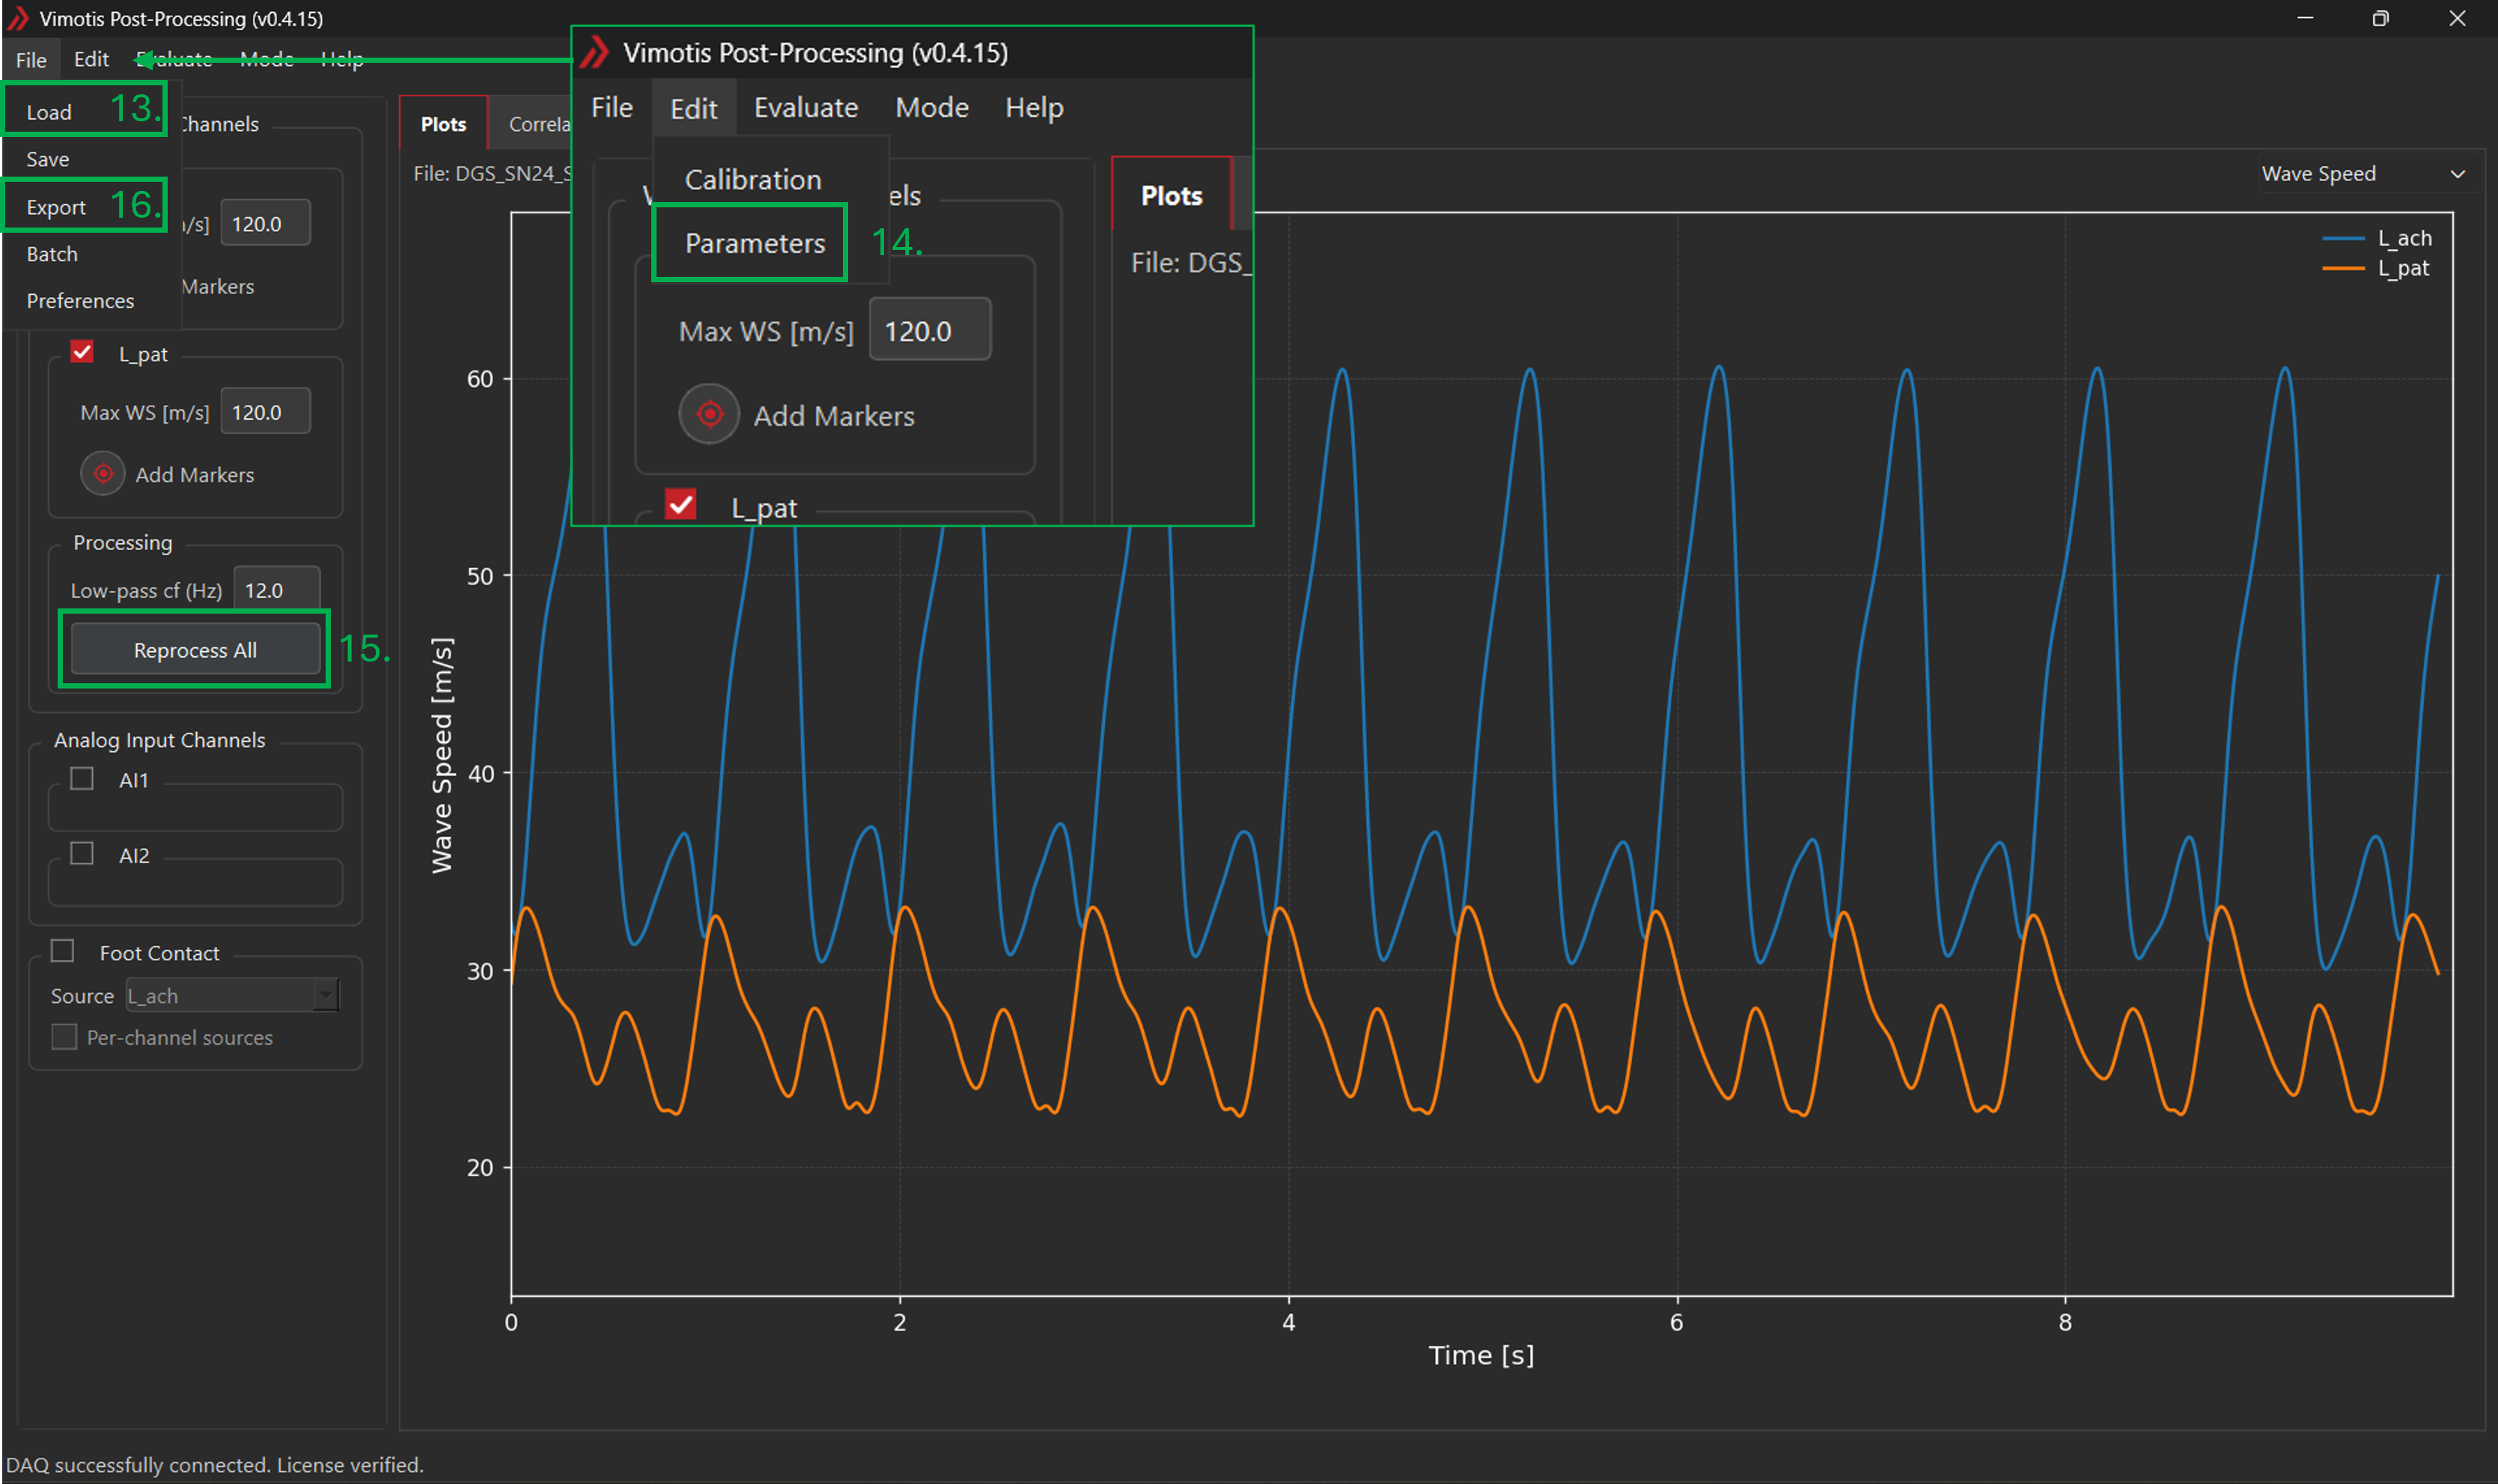Open the Source dropdown showing L_ach
This screenshot has width=2498, height=1484.
232,995
